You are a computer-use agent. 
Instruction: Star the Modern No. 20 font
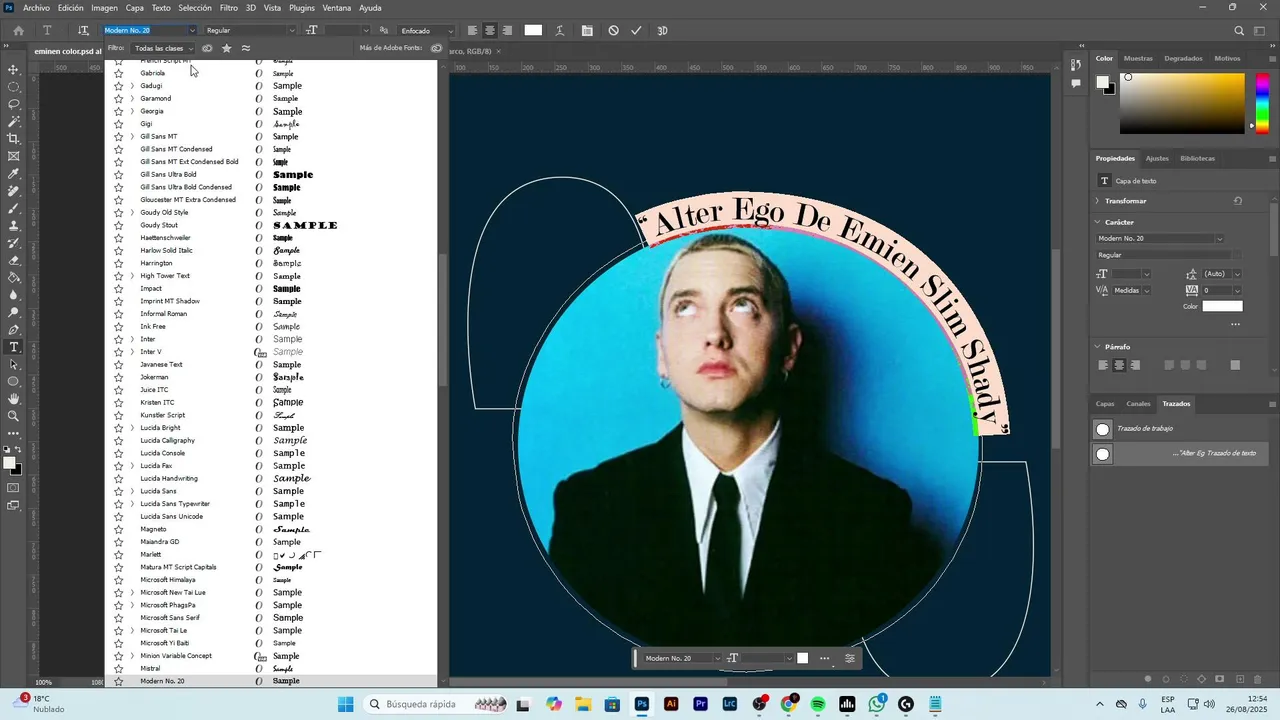point(119,681)
